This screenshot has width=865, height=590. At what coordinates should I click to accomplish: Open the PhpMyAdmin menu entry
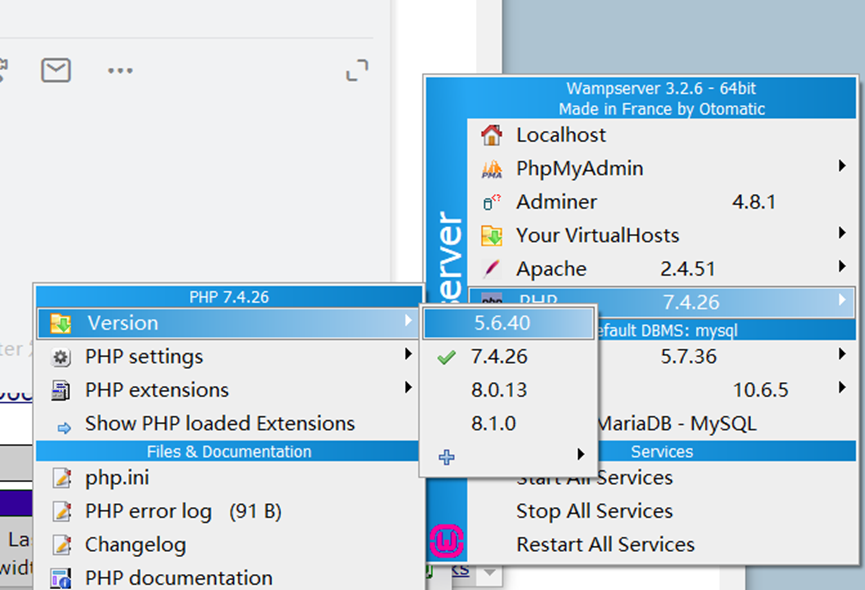point(662,169)
